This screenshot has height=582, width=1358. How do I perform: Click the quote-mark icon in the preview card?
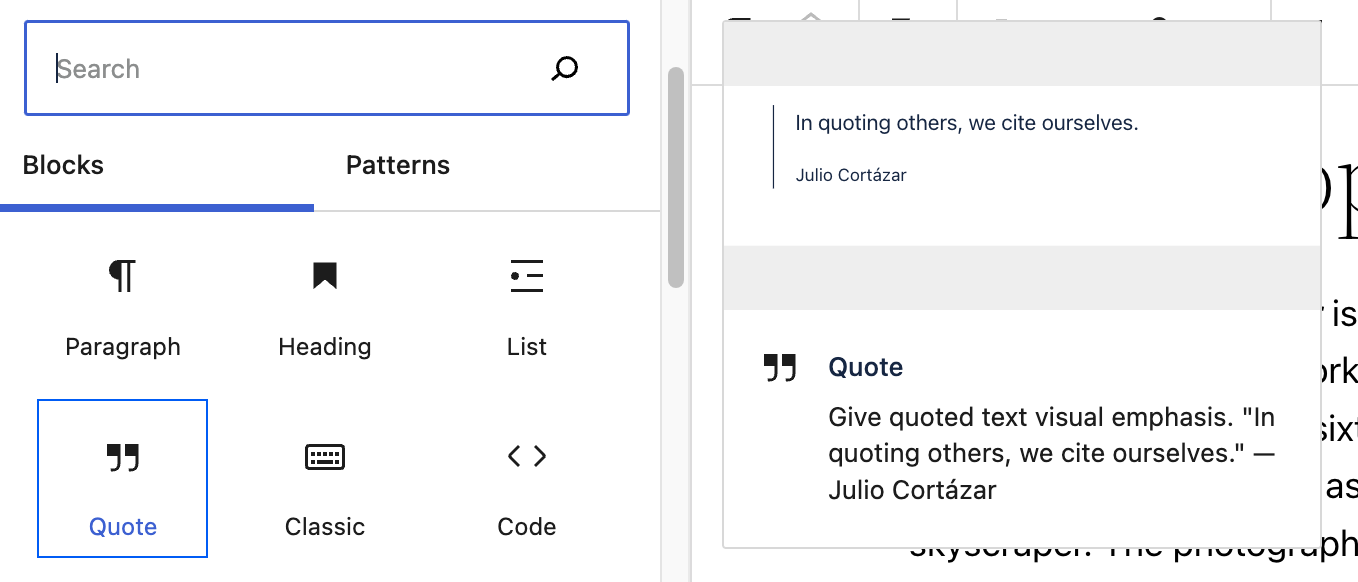[x=780, y=368]
